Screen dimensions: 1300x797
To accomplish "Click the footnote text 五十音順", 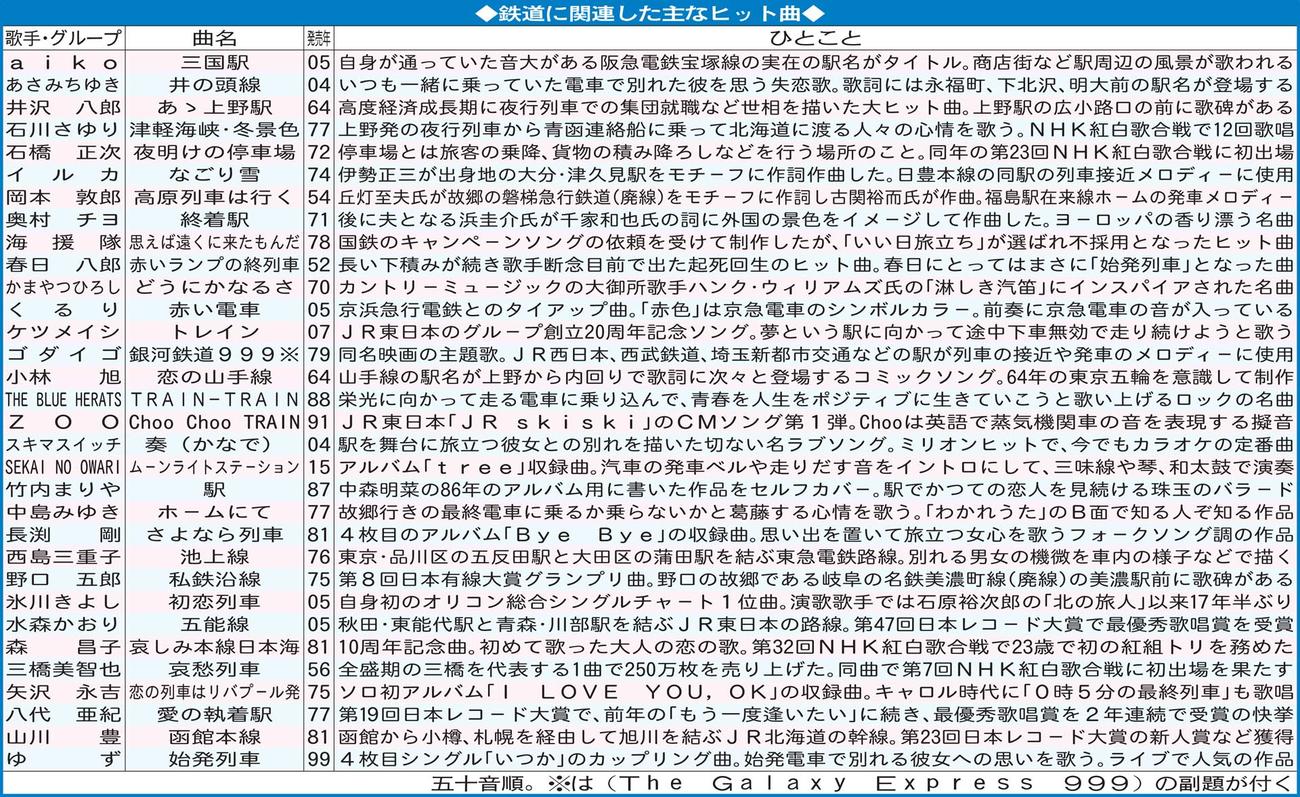I will pos(481,783).
